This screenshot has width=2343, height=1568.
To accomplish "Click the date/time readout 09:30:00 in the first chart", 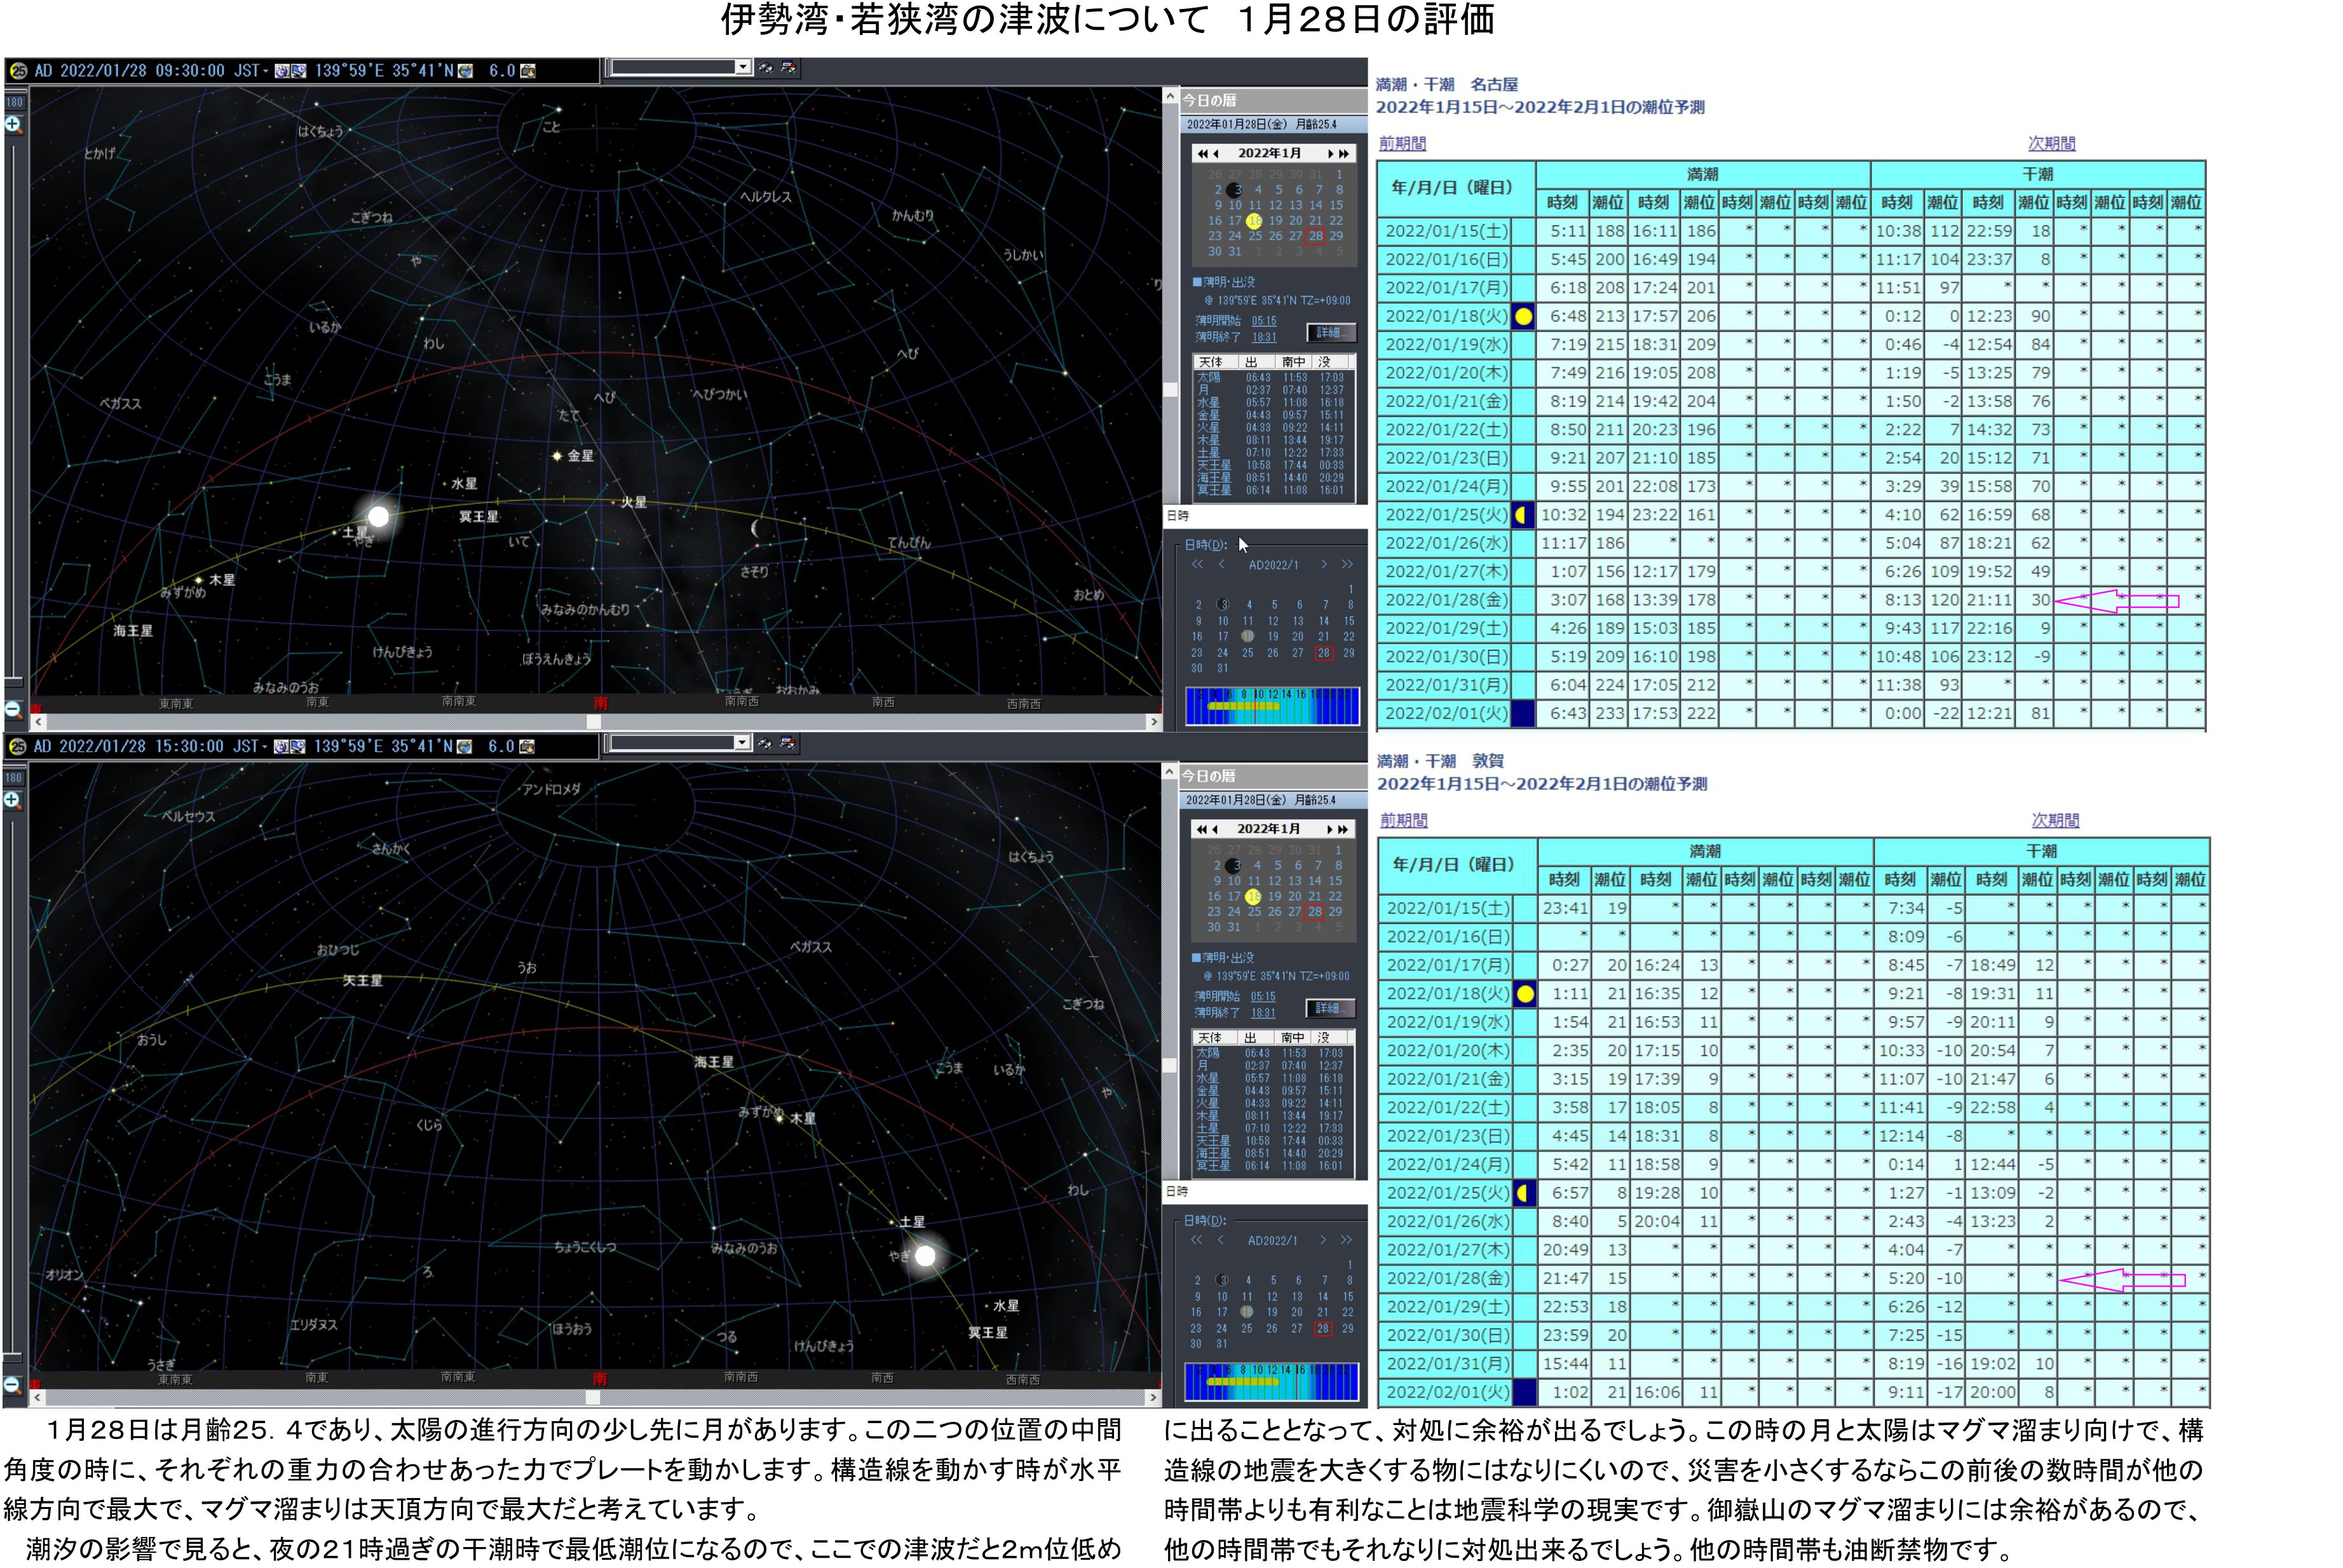I will (x=189, y=71).
